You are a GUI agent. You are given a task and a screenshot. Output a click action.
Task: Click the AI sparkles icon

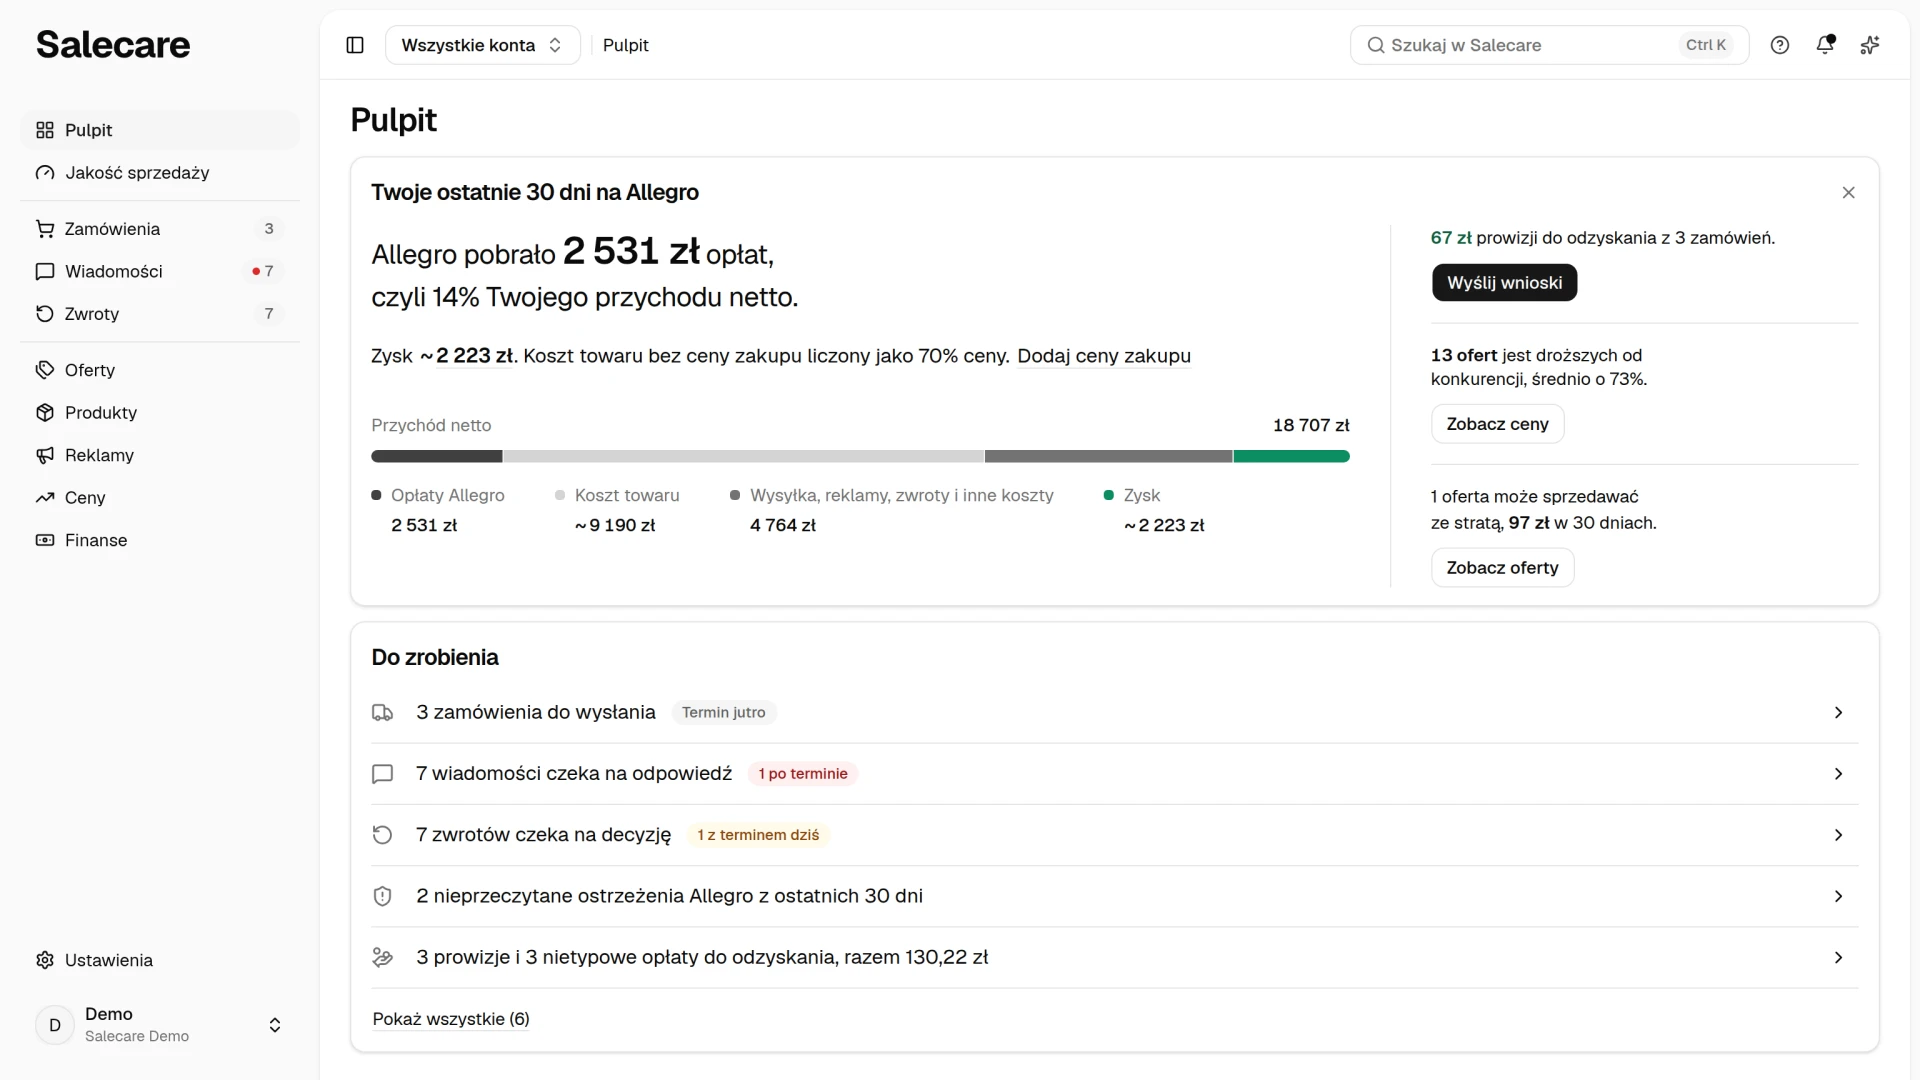pyautogui.click(x=1870, y=45)
